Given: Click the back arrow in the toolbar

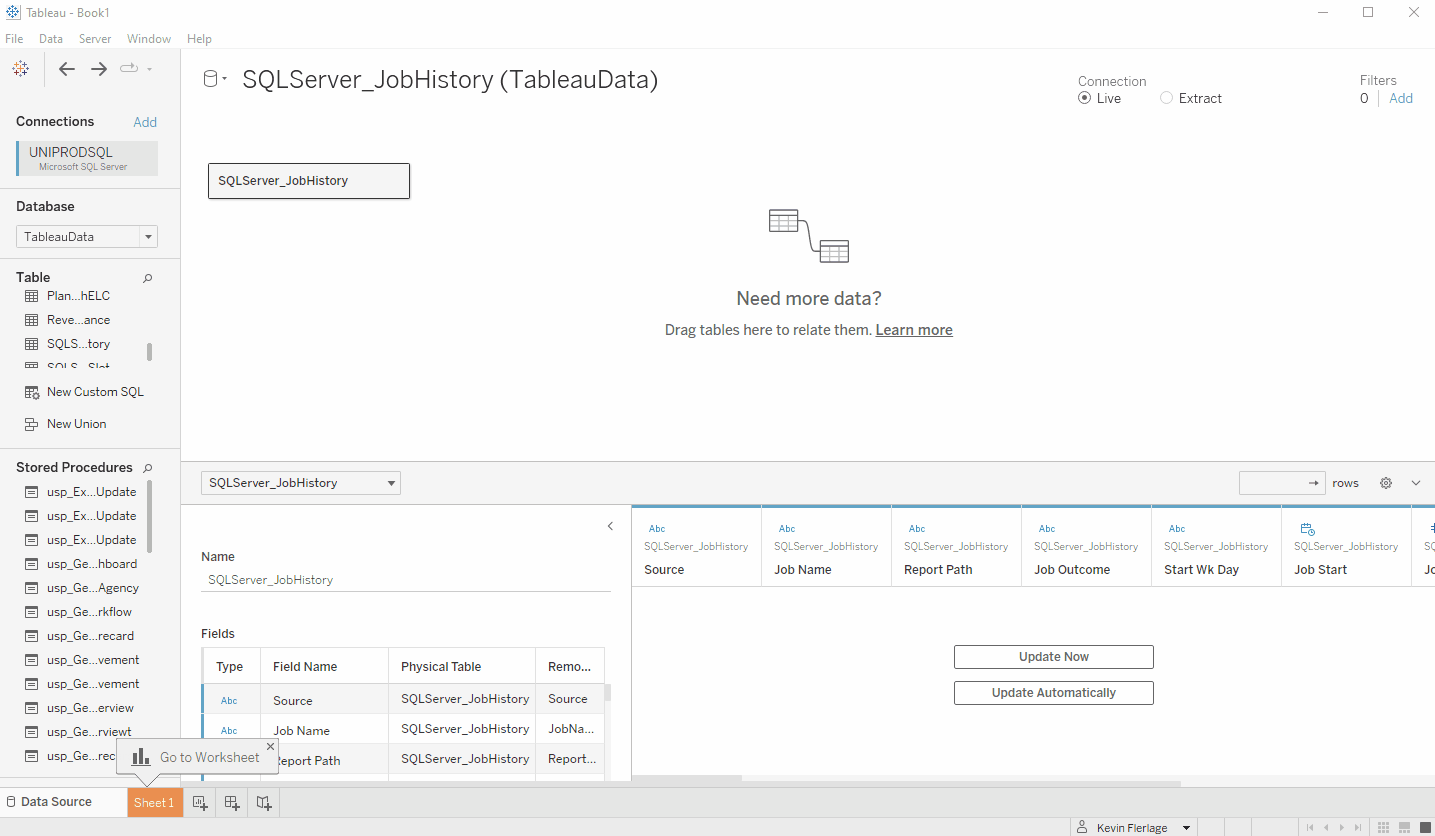Looking at the screenshot, I should (66, 69).
